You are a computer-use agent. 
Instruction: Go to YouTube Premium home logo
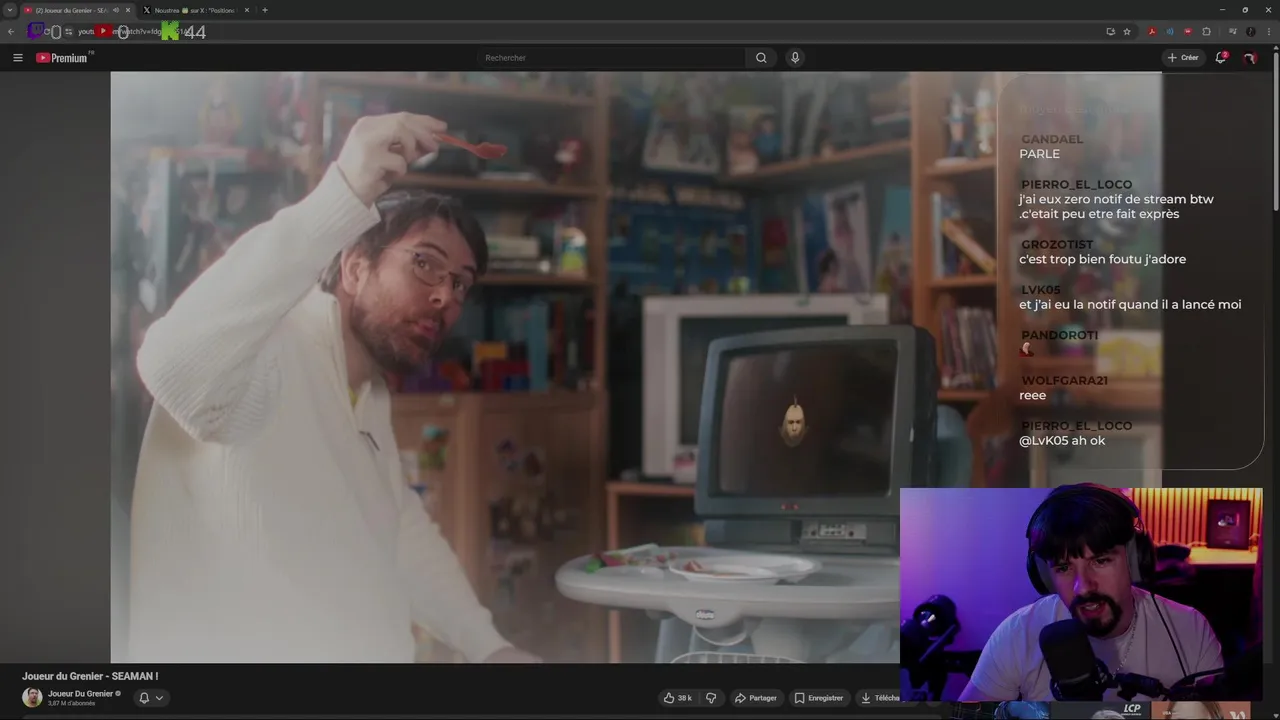click(63, 58)
